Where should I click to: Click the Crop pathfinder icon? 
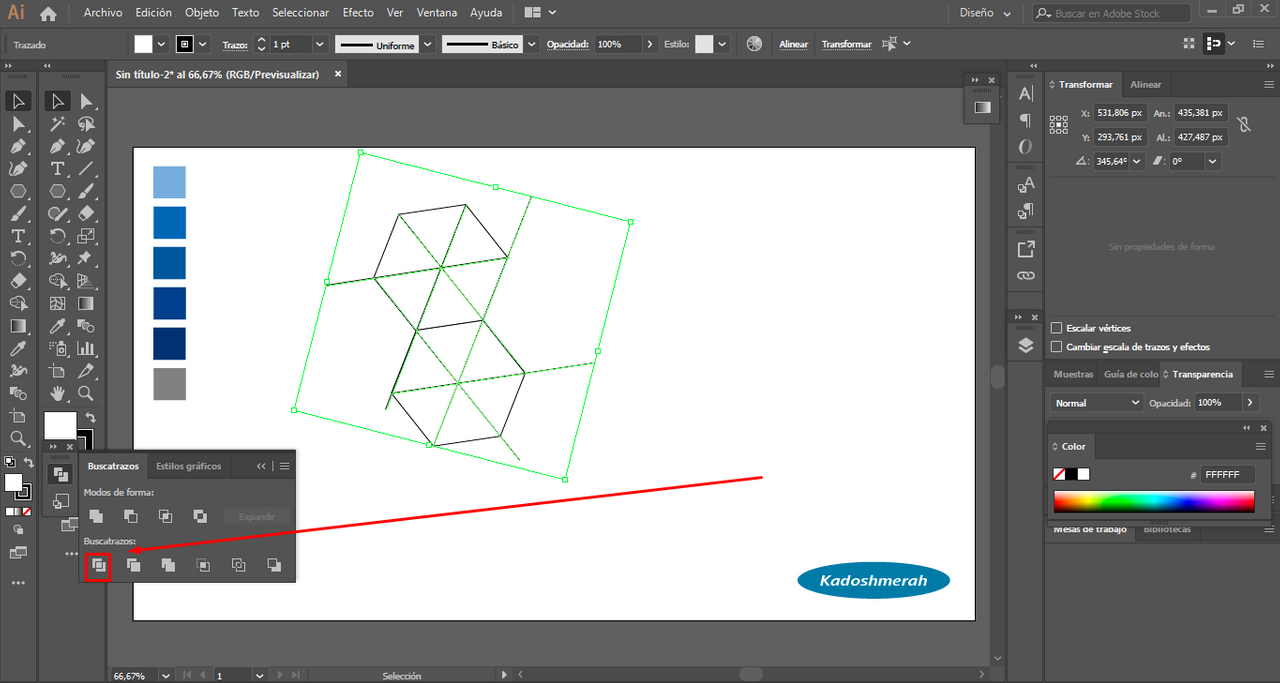pyautogui.click(x=203, y=565)
